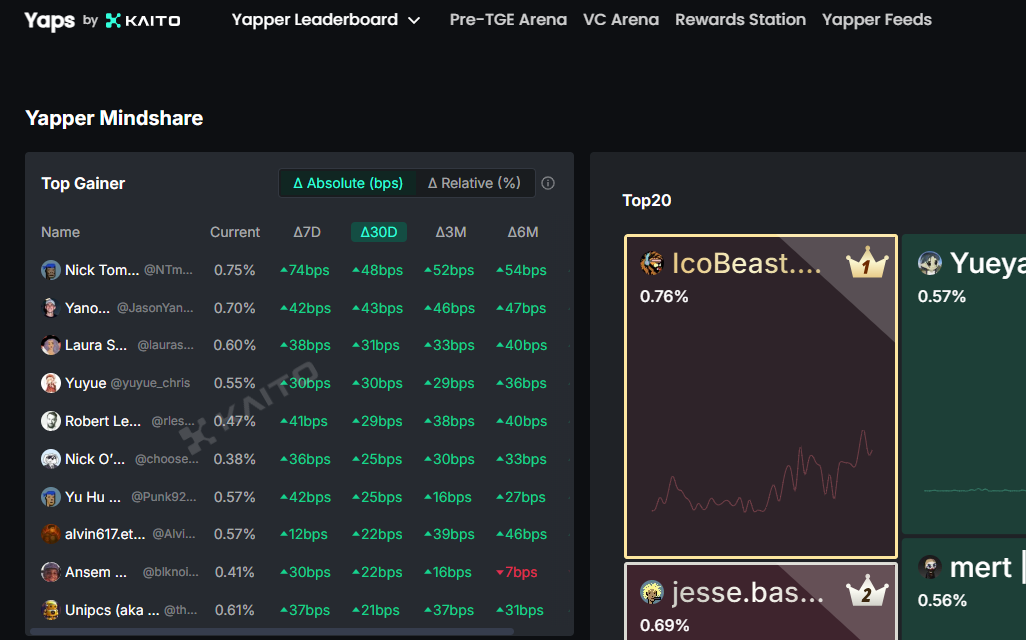Click the gold crown rank 1 badge
Screen dimensions: 1026x640
(x=866, y=265)
